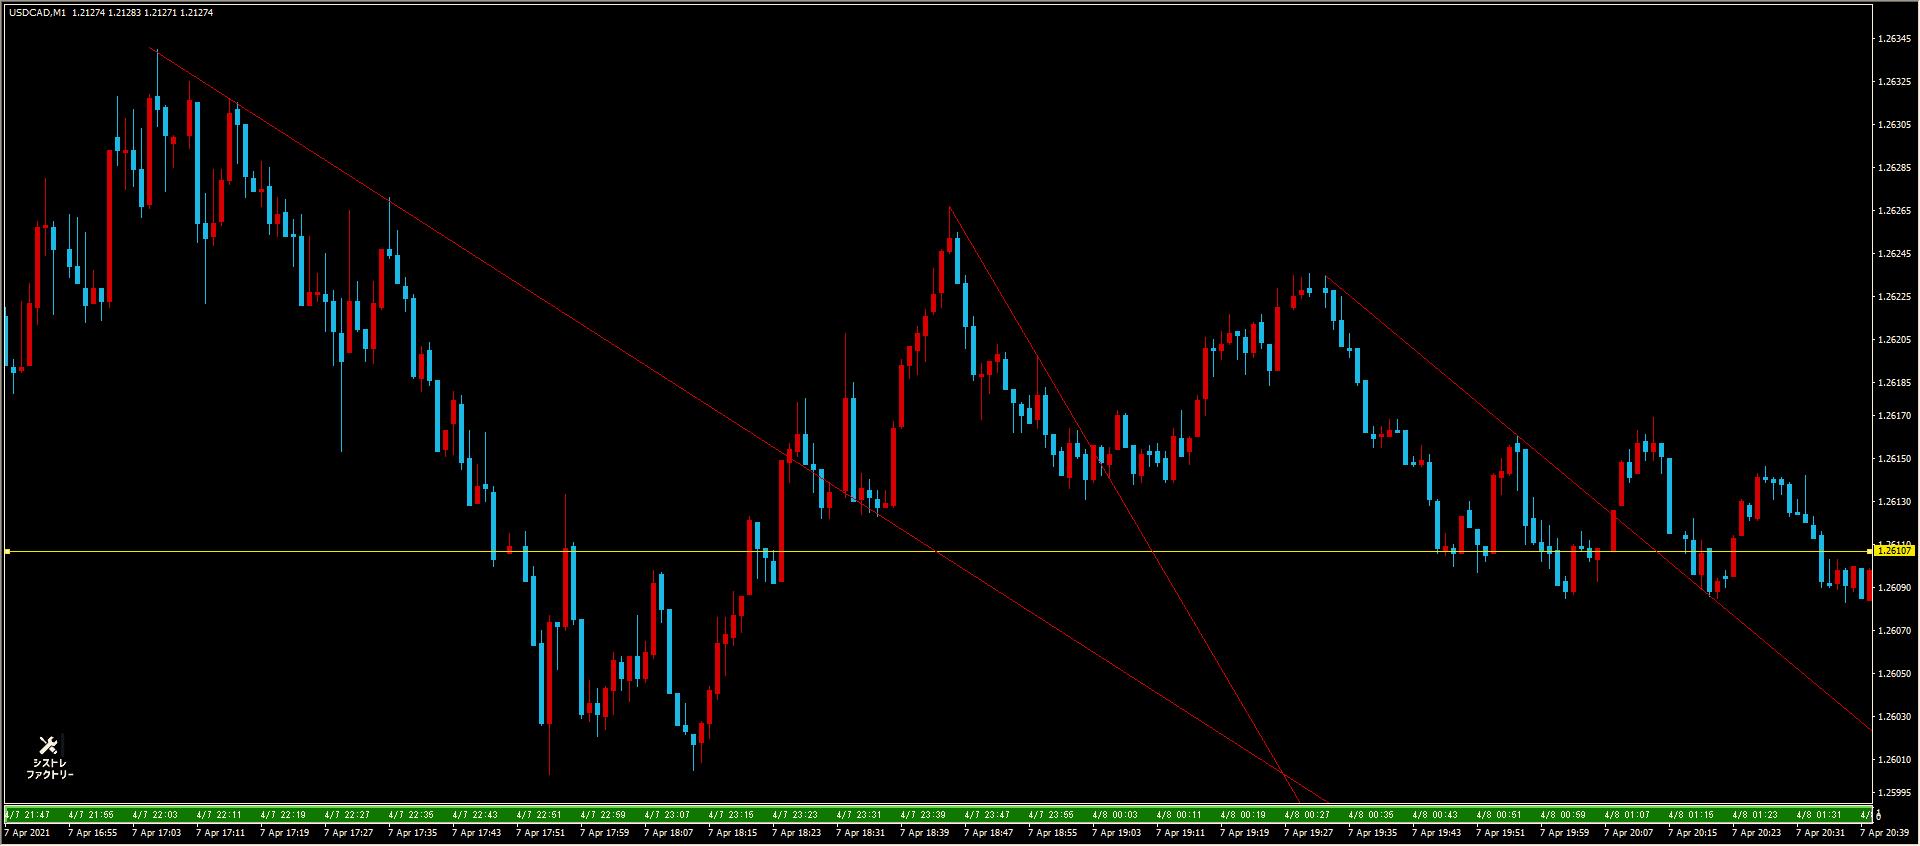
Task: Click the 1.26030 price scale label
Action: (1895, 717)
